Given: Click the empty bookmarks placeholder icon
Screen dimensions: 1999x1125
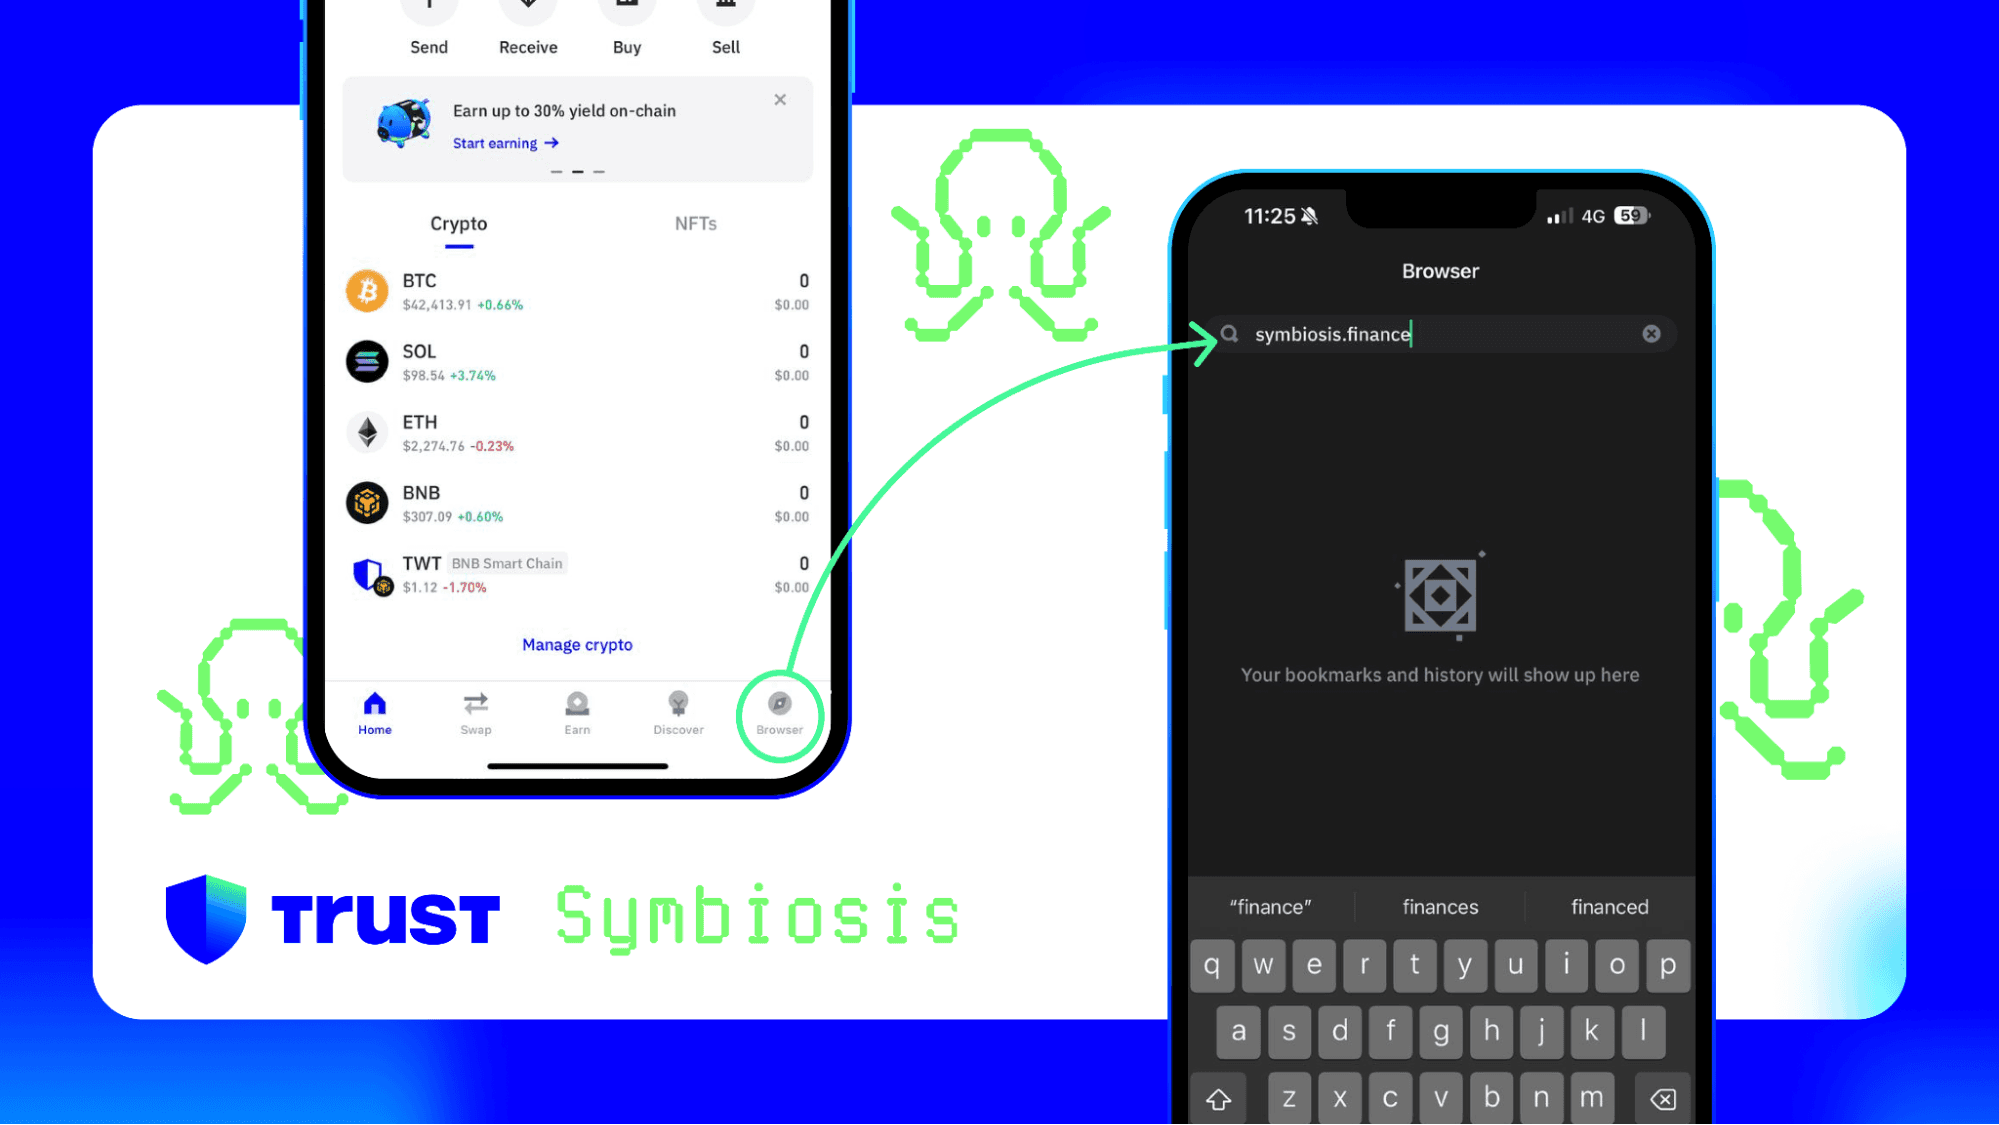Looking at the screenshot, I should coord(1440,596).
